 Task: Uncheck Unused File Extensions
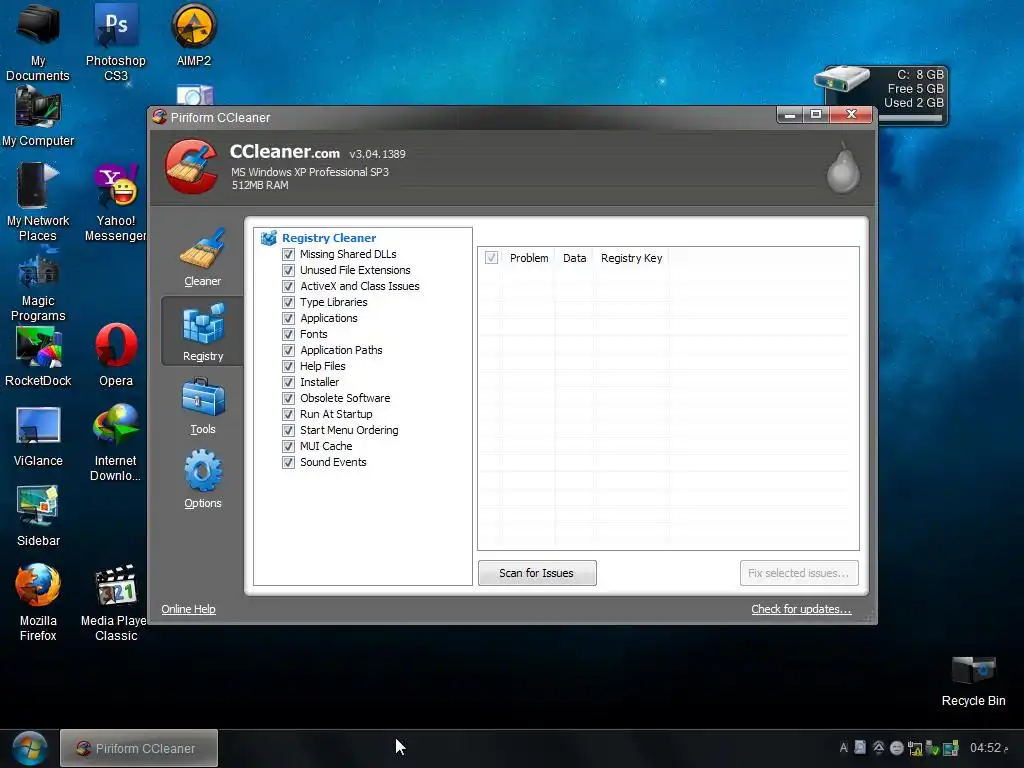pyautogui.click(x=288, y=270)
